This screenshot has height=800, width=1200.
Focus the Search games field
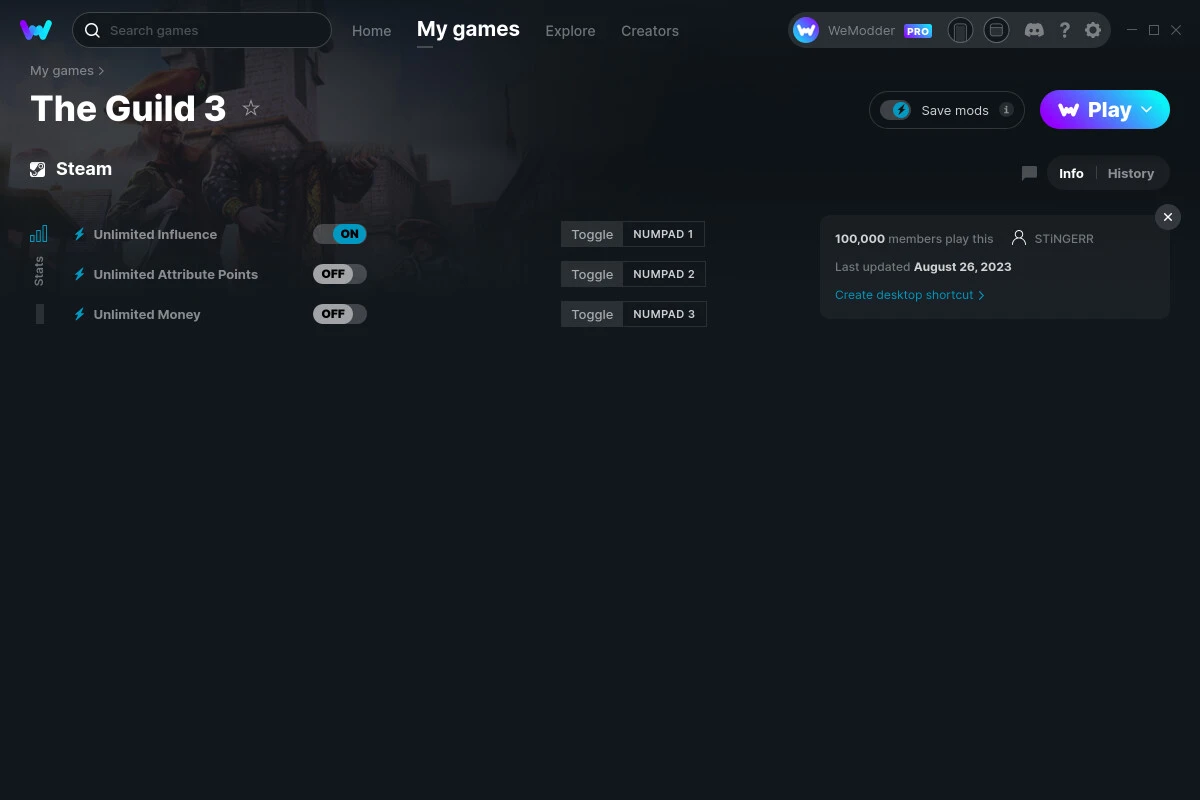click(202, 30)
